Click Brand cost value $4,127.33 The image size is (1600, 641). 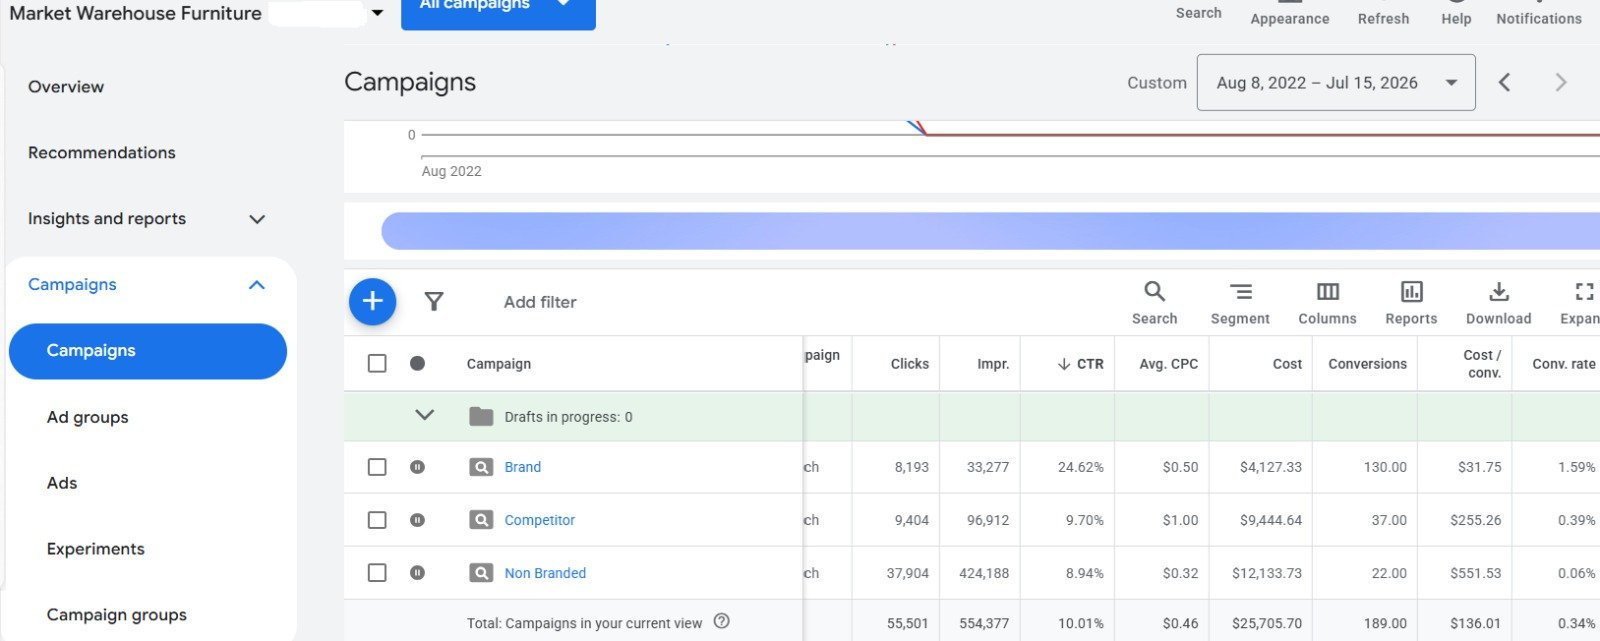1271,467
